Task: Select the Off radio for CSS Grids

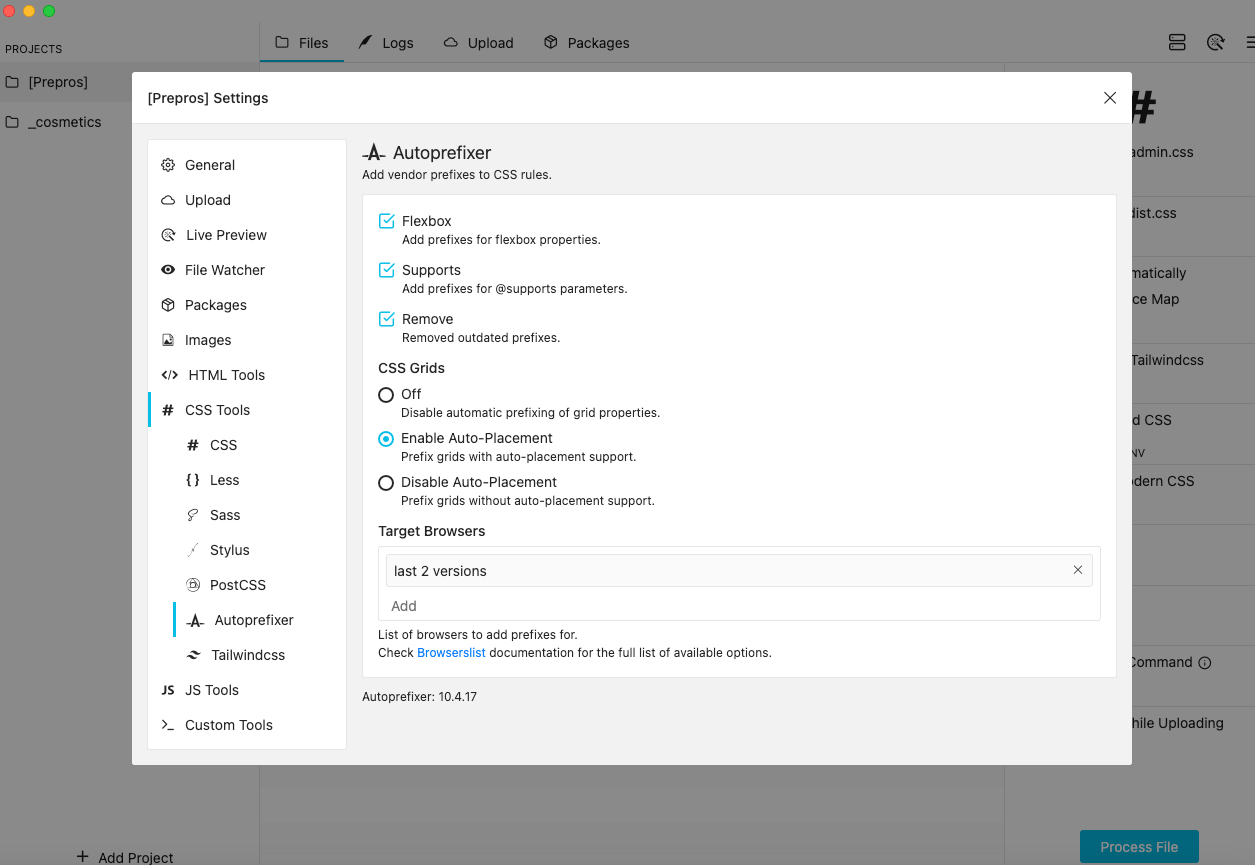Action: coord(386,395)
